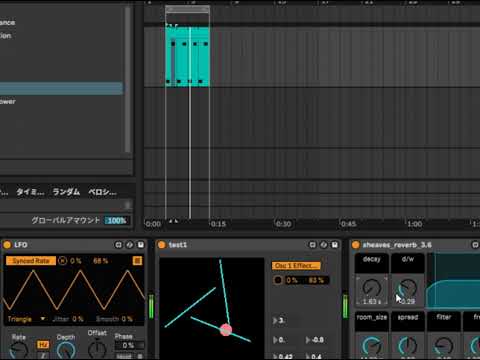Click the 0:30 time ruler marker

(x=283, y=224)
